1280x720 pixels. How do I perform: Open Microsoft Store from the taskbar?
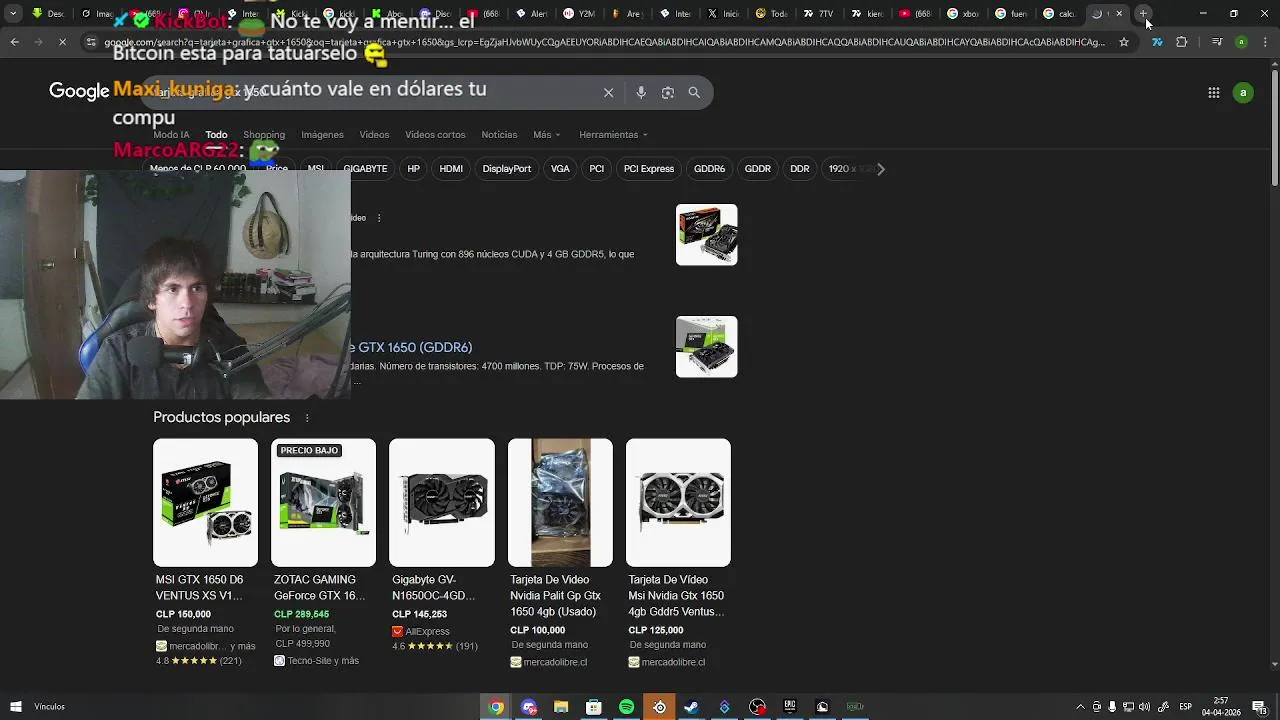tap(594, 707)
